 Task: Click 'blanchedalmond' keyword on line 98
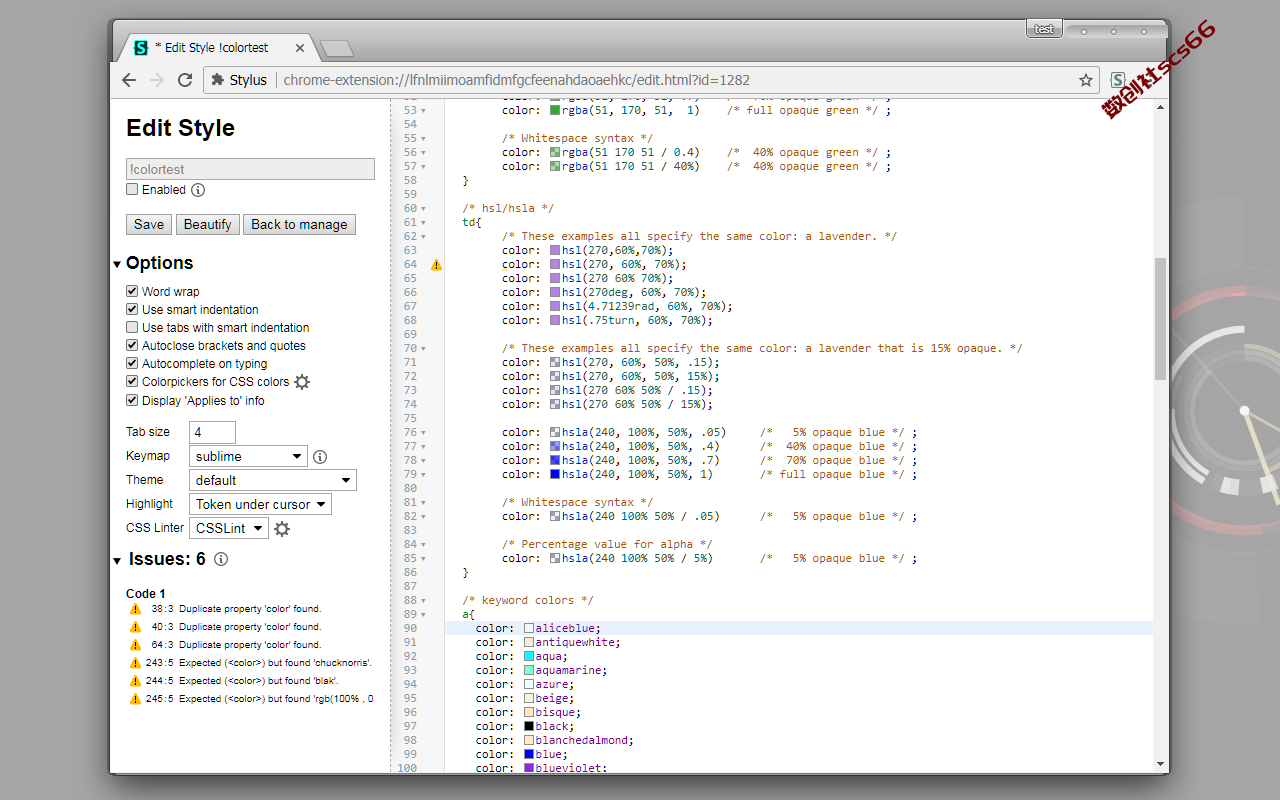click(x=581, y=740)
